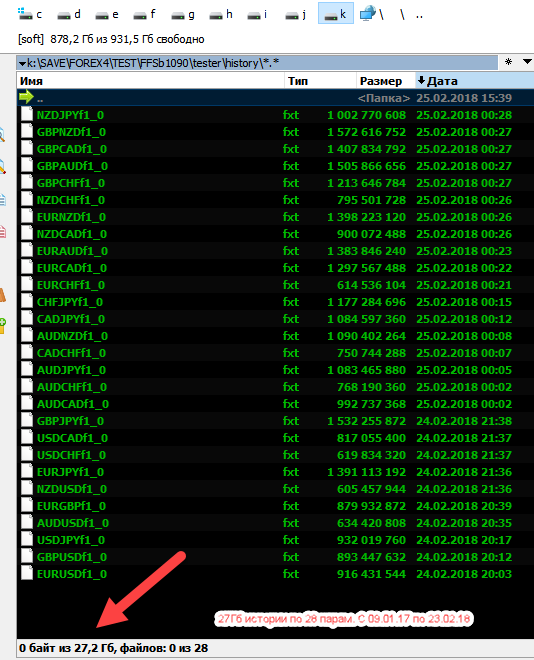Select file GBPCHFf1_0
Screen dimensions: 534x660
275,183
